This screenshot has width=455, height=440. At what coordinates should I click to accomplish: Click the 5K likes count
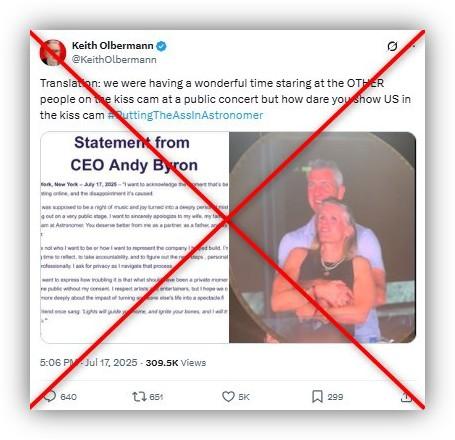[244, 397]
